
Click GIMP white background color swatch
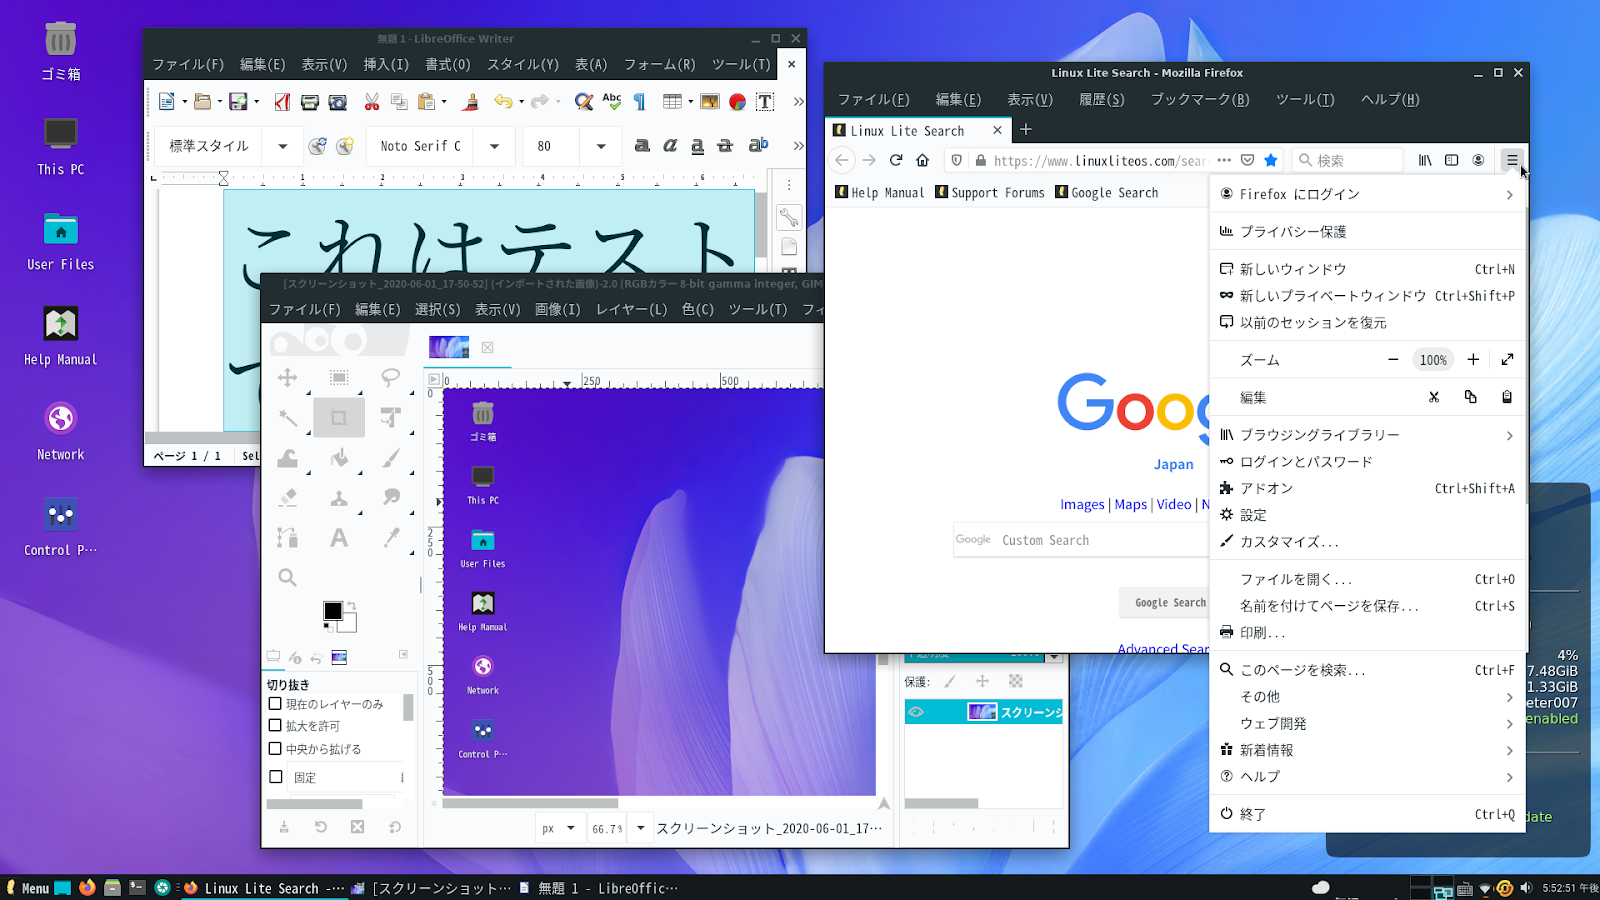pos(347,623)
